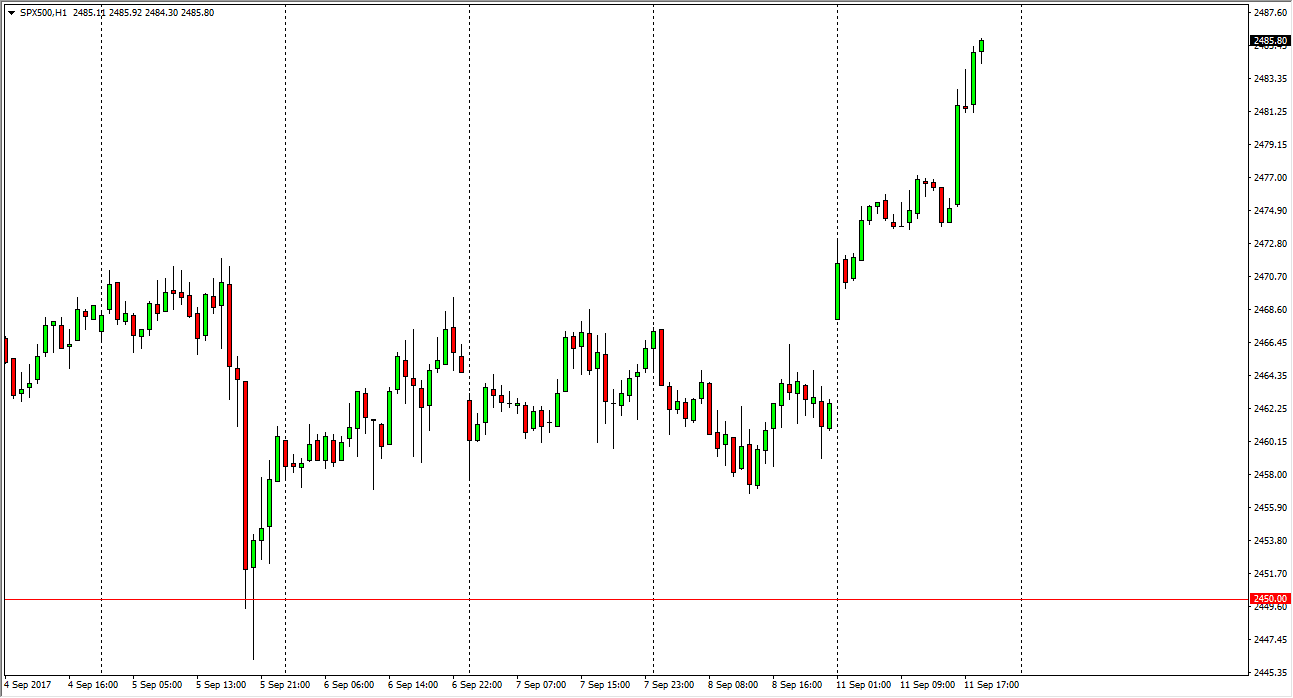Open the dropdown arrow beside SPX500,H1
This screenshot has width=1293, height=698.
[11, 13]
